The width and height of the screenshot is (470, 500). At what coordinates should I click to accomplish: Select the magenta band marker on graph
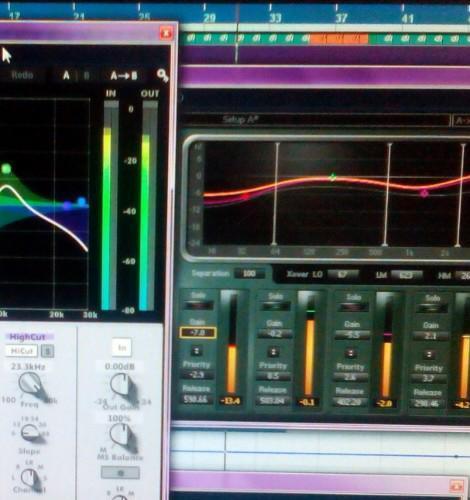(x=424, y=193)
